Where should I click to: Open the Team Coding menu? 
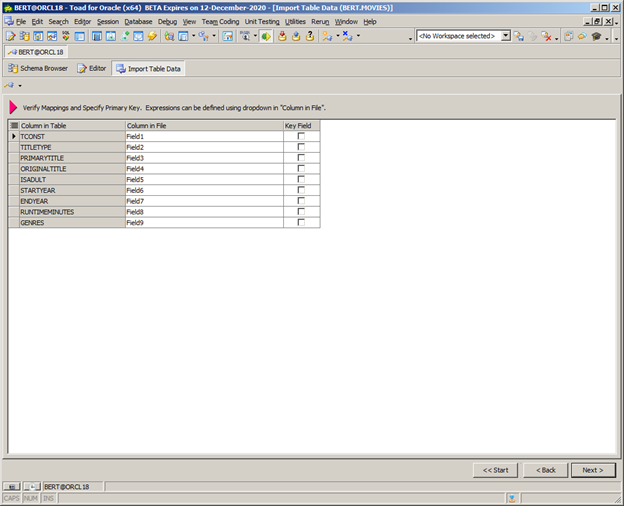(220, 21)
